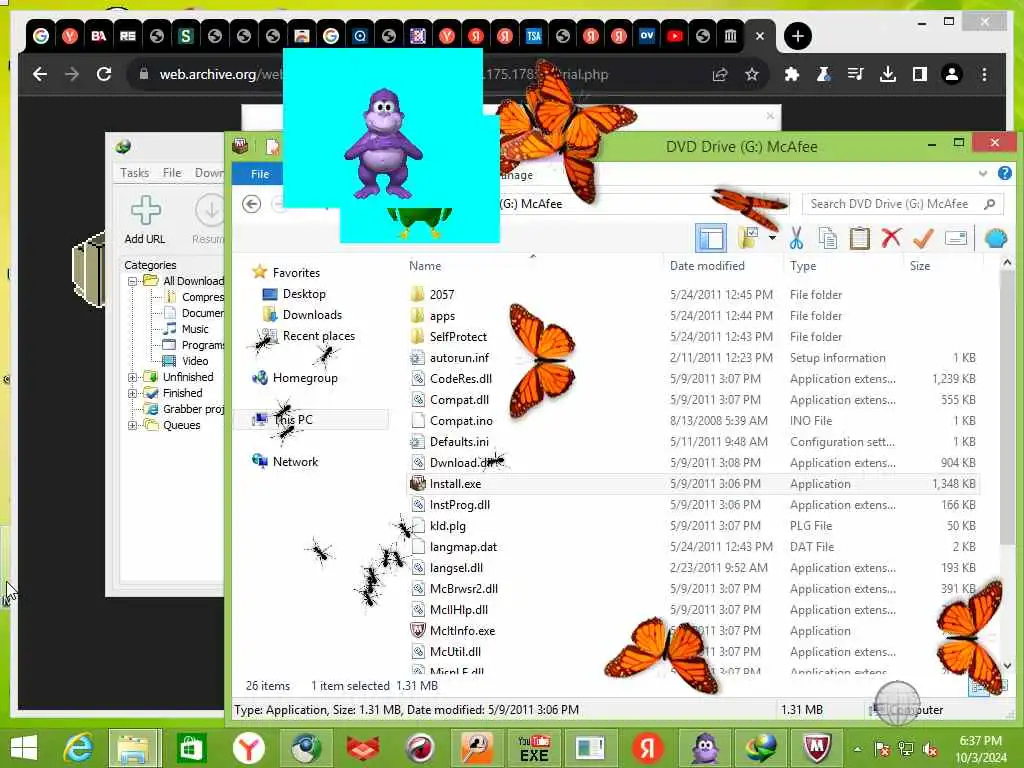Open Chrome three-dot menu

[x=984, y=74]
